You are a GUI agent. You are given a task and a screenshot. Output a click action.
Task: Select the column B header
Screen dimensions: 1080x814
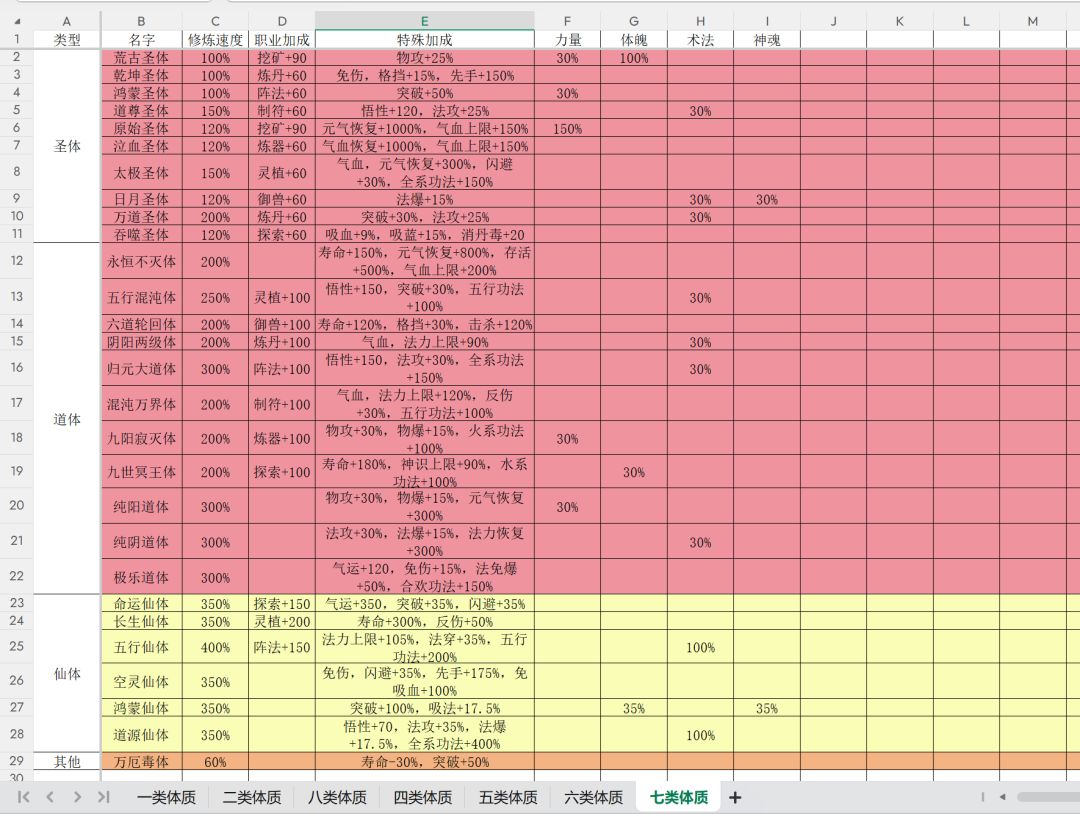click(x=141, y=21)
